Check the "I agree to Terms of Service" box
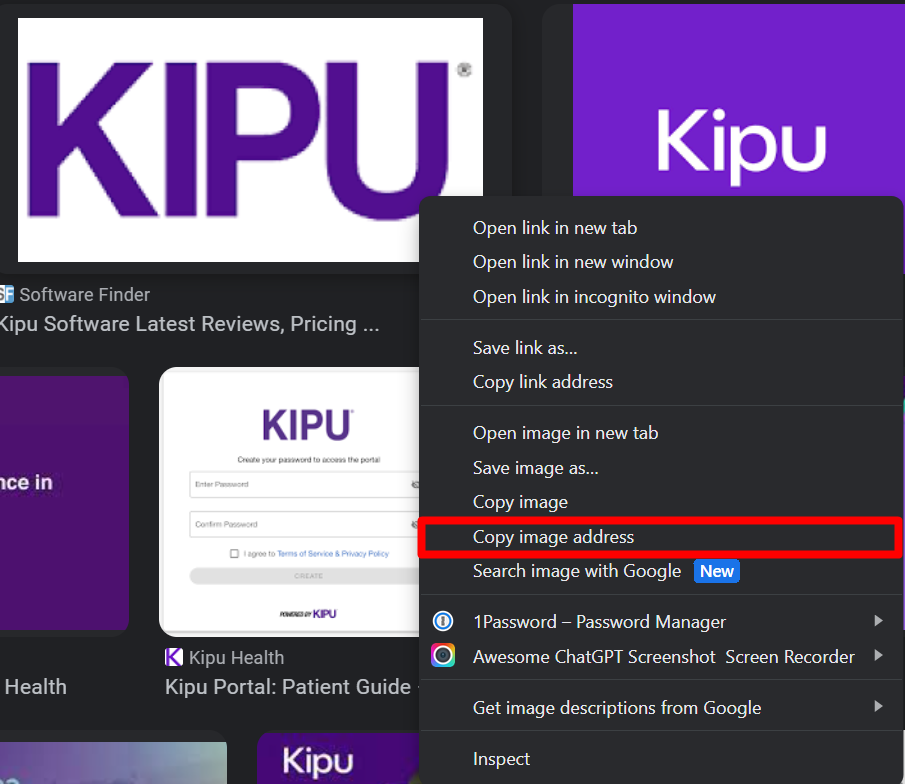Screen dimensions: 905x784 tap(234, 553)
